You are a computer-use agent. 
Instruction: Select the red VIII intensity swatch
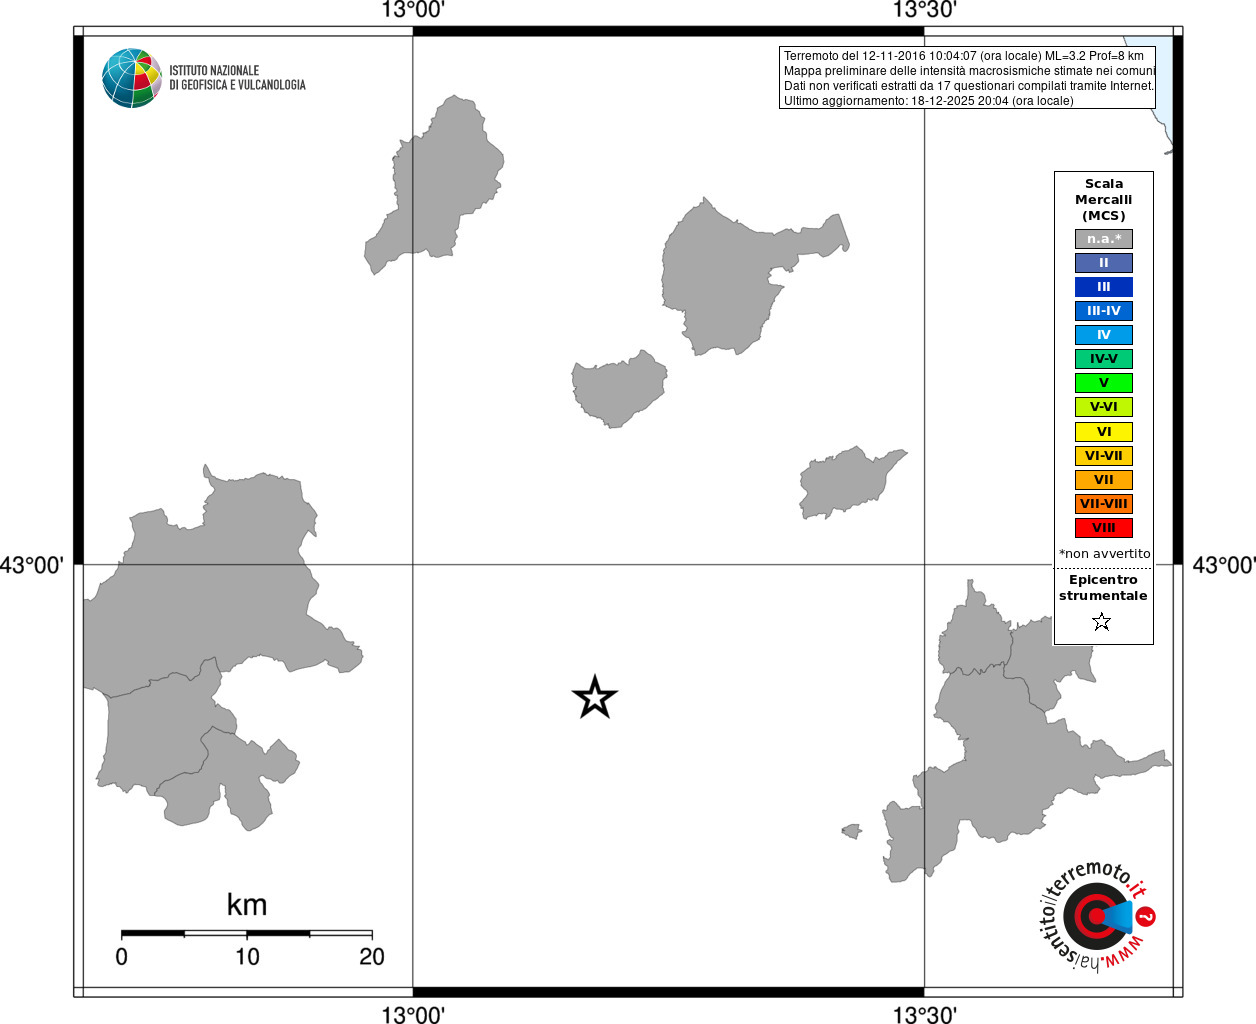pos(1104,528)
